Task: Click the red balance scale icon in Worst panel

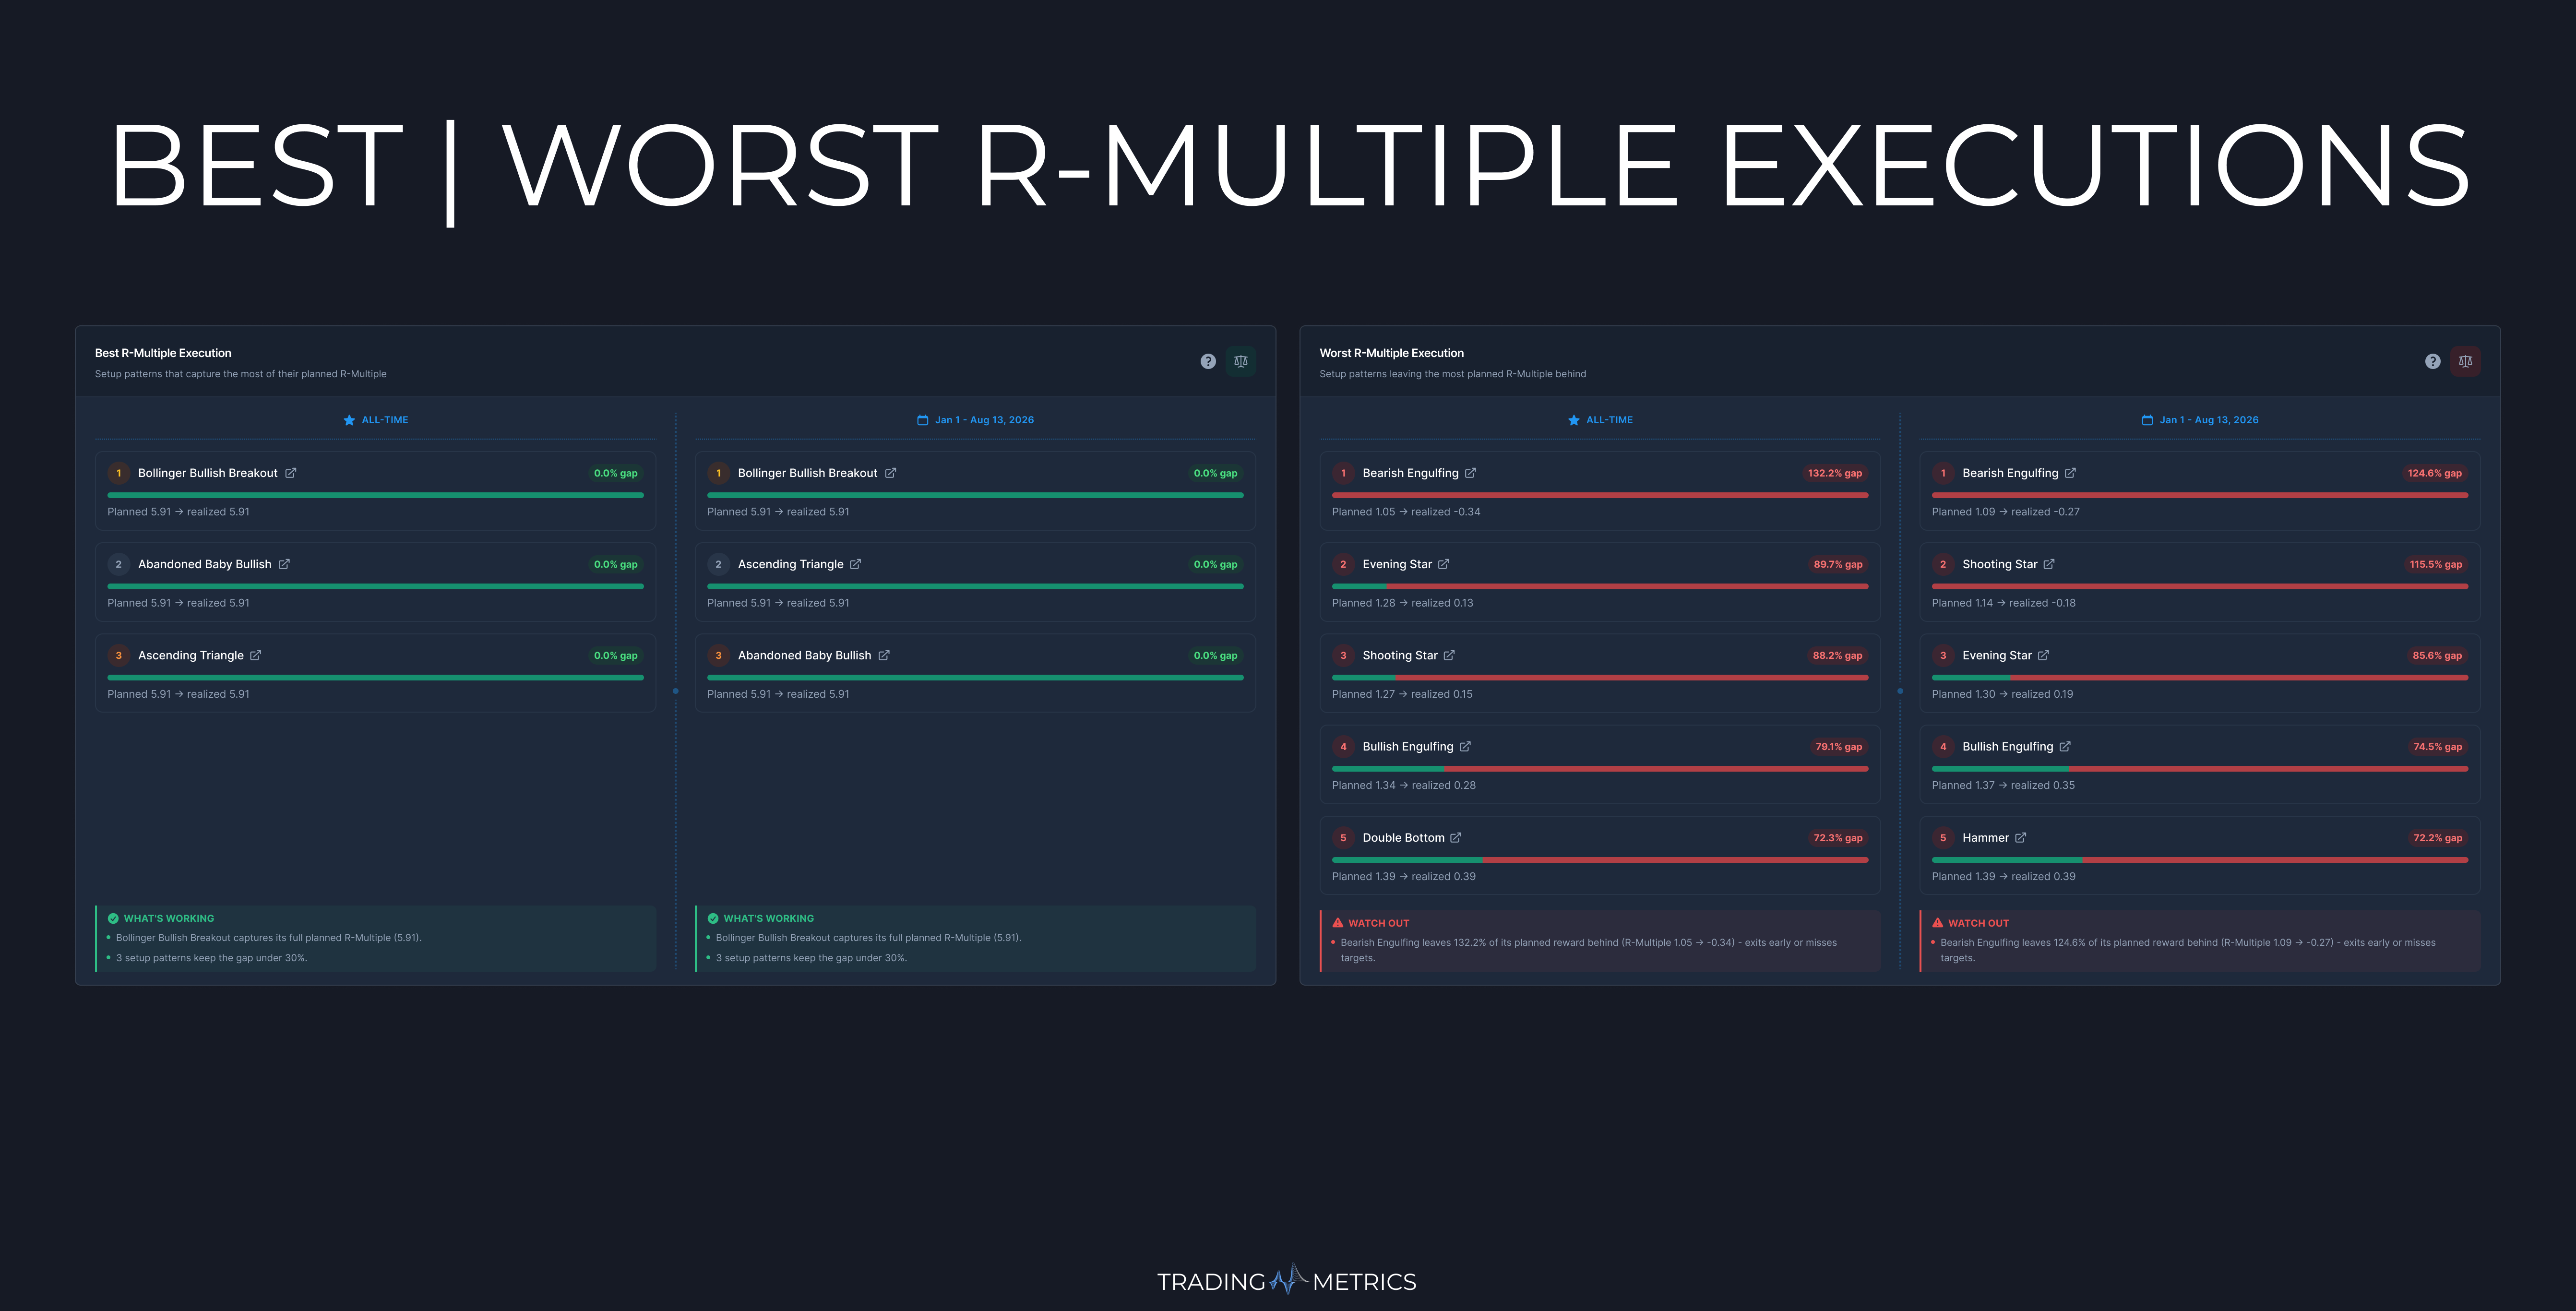Action: (2466, 361)
